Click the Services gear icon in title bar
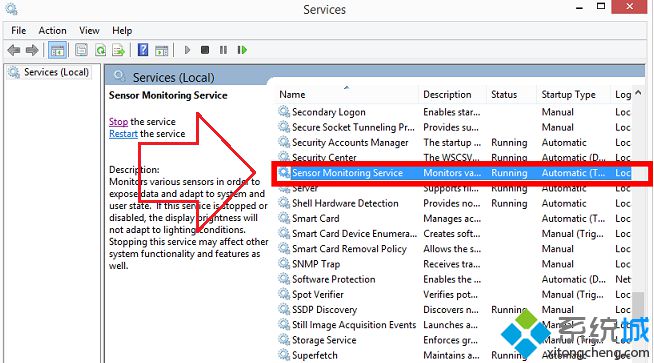This screenshot has height=363, width=654. (x=11, y=9)
